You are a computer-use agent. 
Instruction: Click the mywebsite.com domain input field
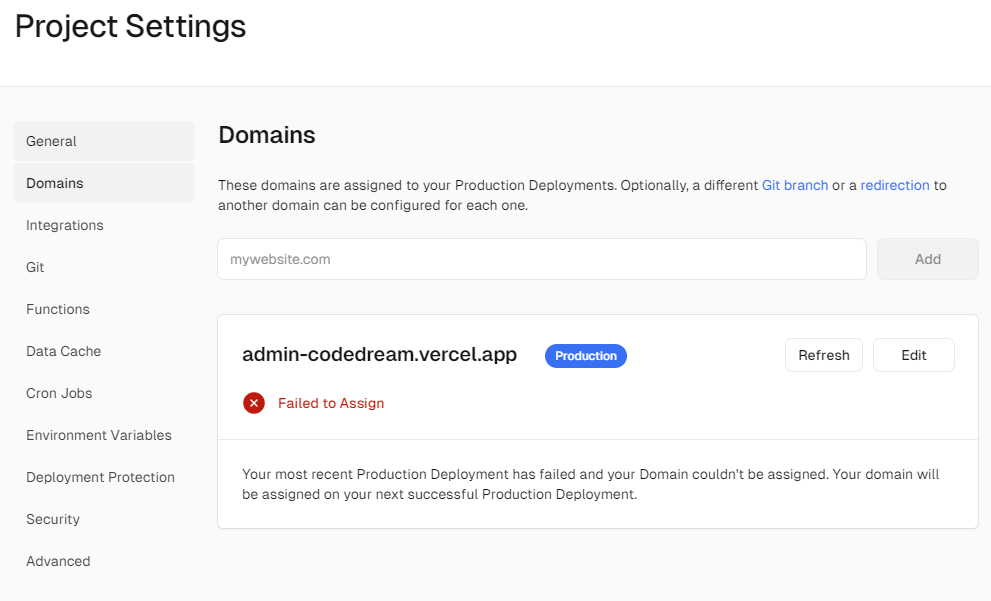(x=542, y=259)
